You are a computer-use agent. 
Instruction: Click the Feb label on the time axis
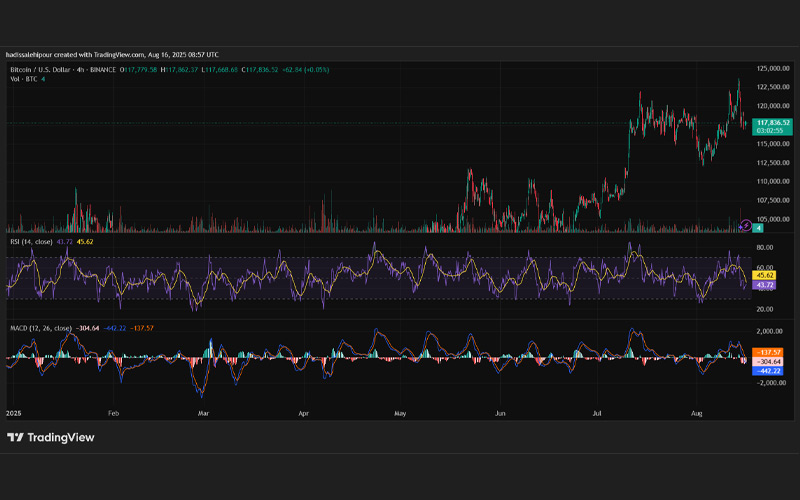(x=113, y=413)
